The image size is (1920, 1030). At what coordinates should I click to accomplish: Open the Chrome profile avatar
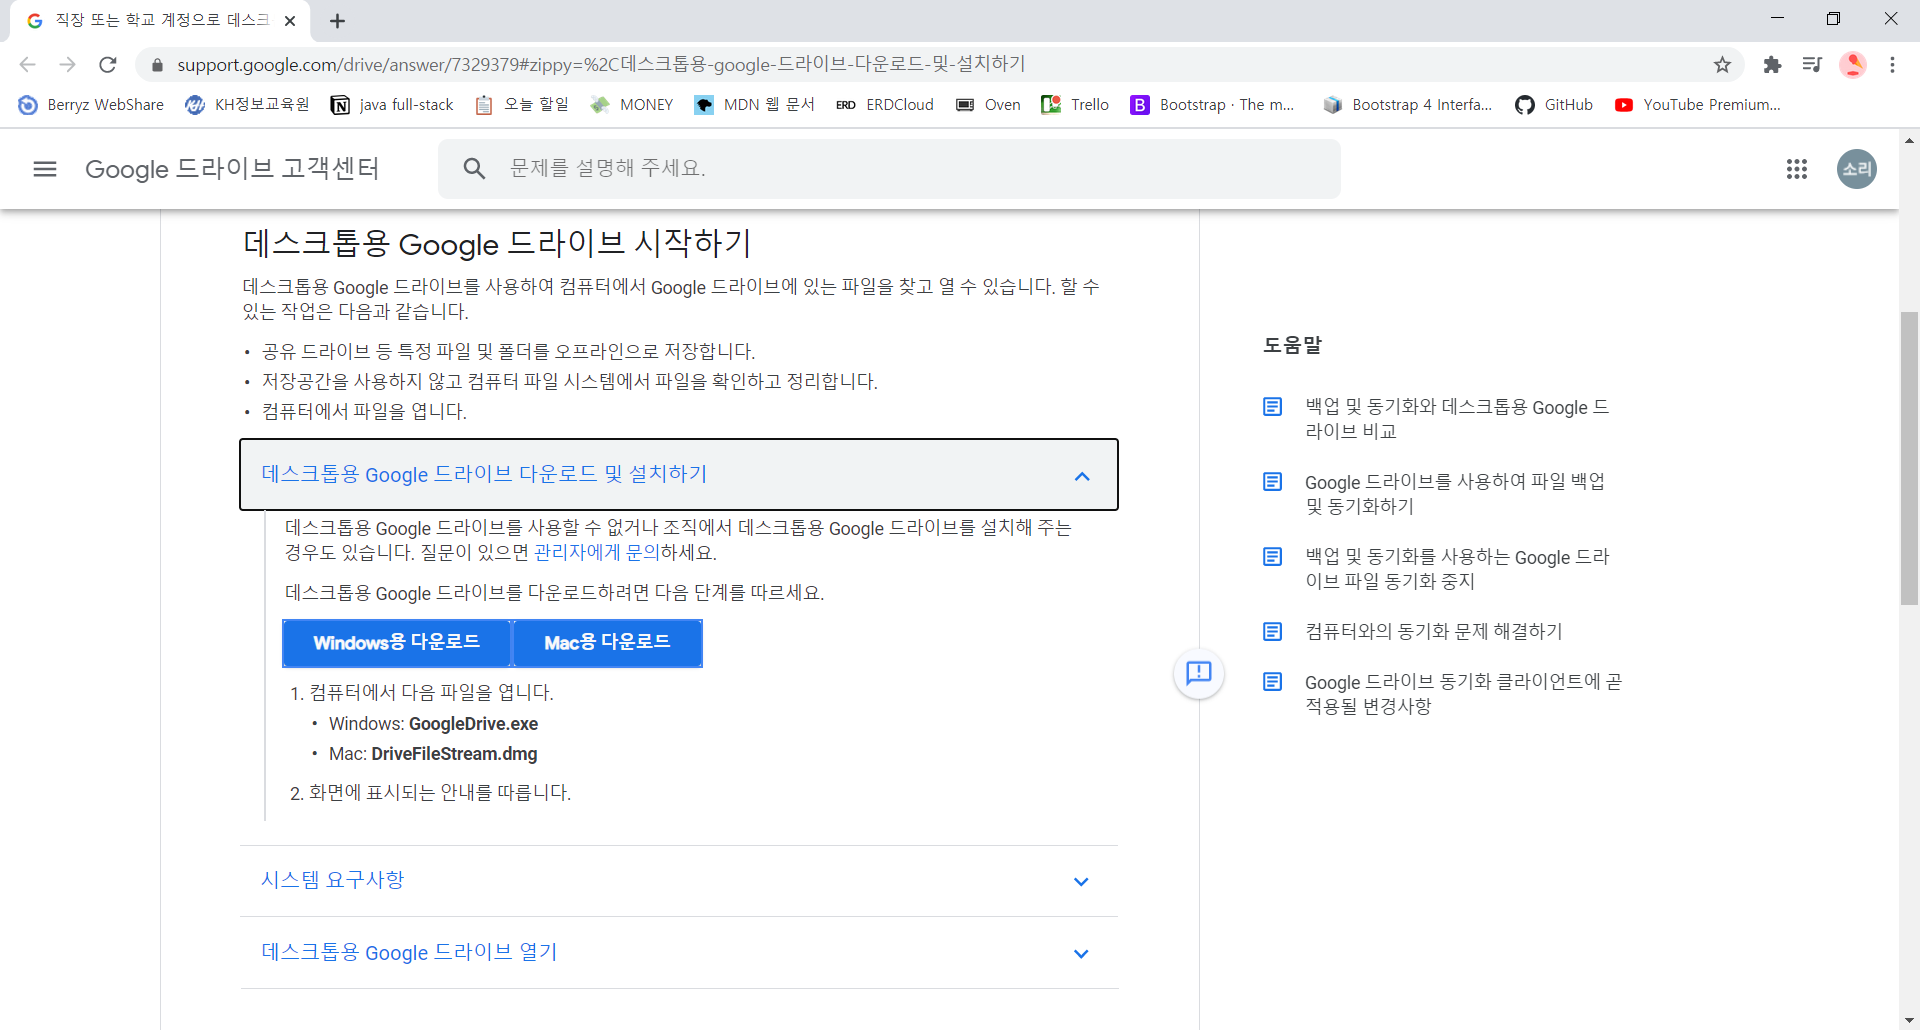click(1853, 65)
